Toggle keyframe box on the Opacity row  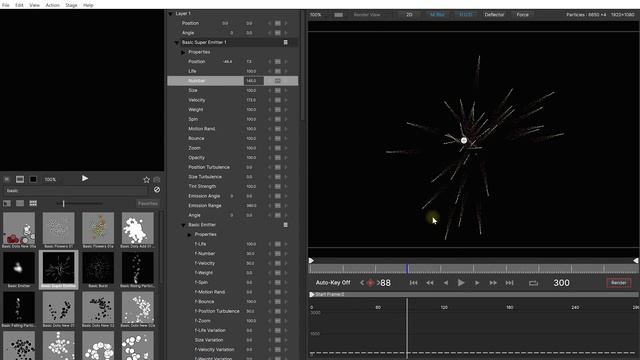tap(278, 158)
